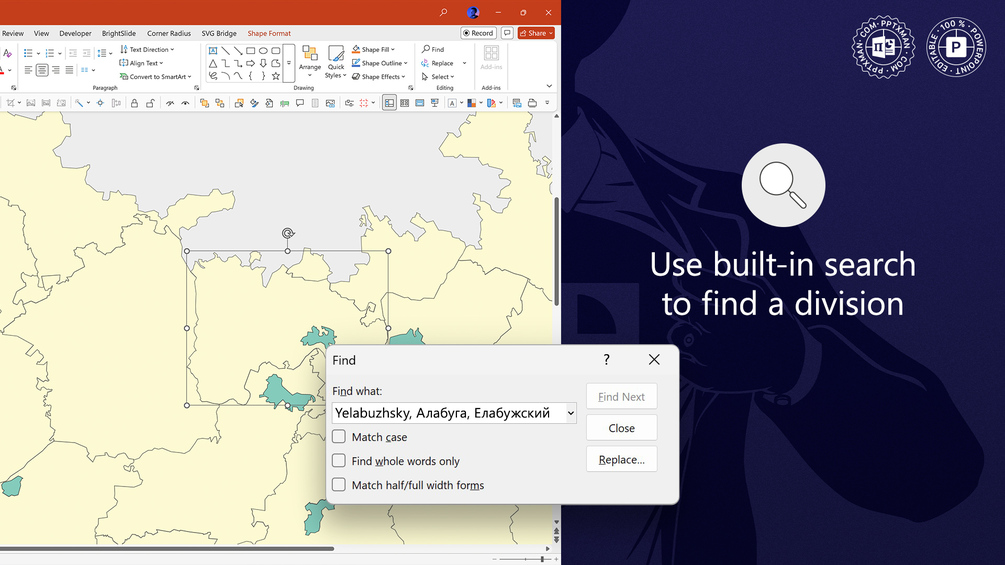Collapse the ribbon with chevron
The width and height of the screenshot is (1005, 565).
[x=549, y=86]
